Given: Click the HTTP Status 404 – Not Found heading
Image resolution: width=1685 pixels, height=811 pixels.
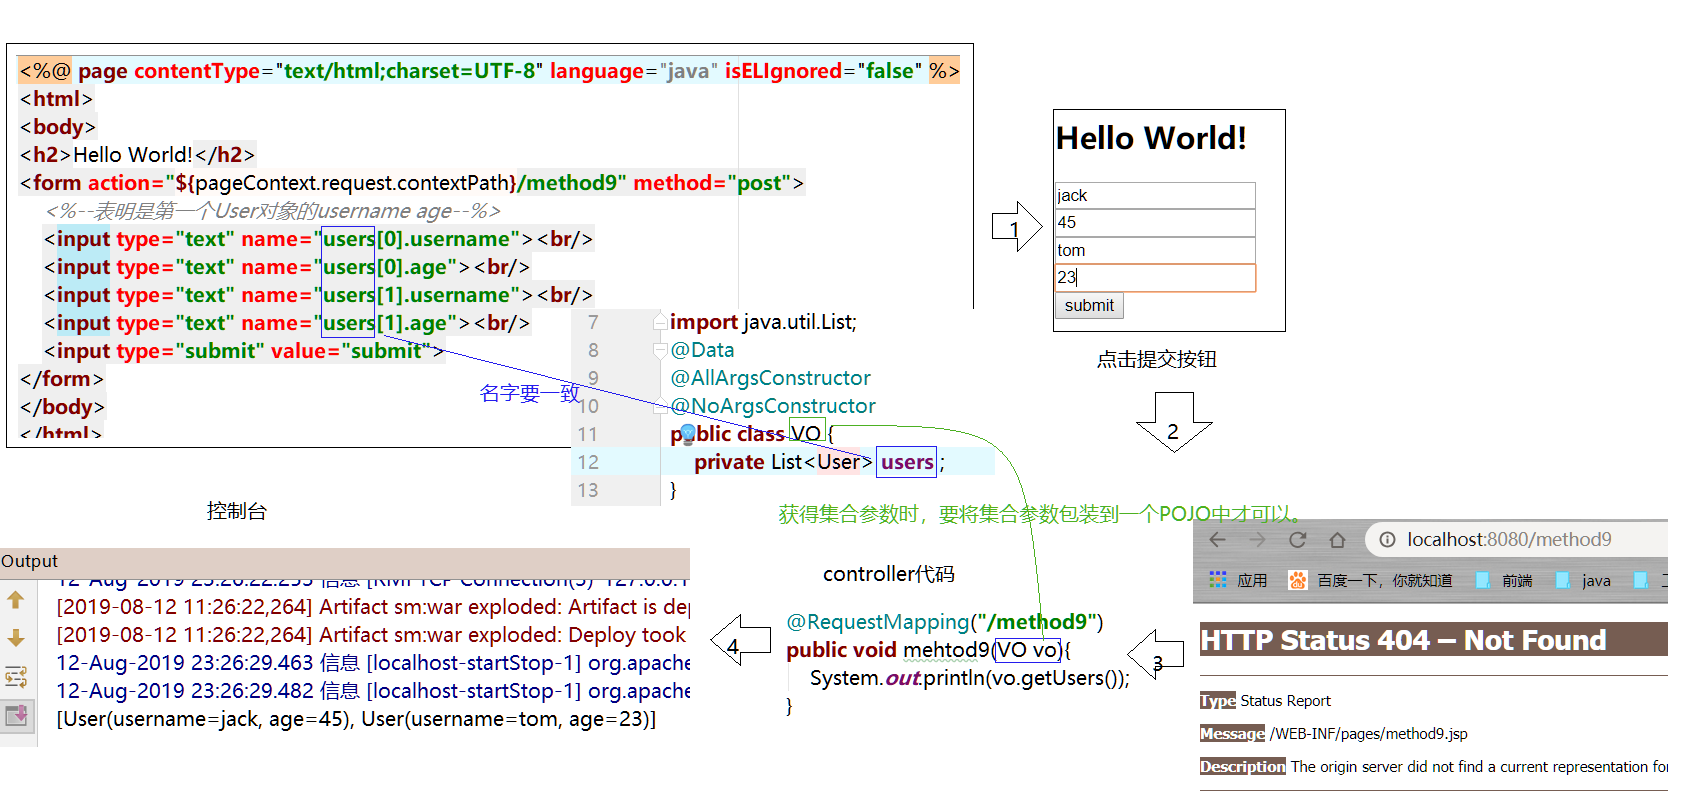Looking at the screenshot, I should (1403, 640).
